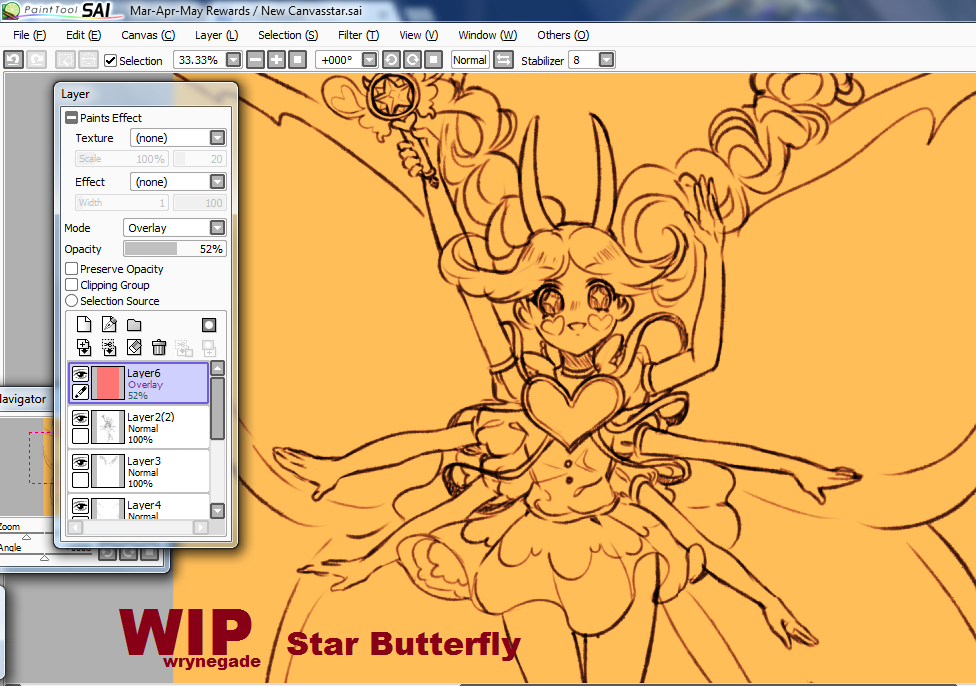Click the zoom out minus button
The width and height of the screenshot is (976, 686).
pos(255,60)
